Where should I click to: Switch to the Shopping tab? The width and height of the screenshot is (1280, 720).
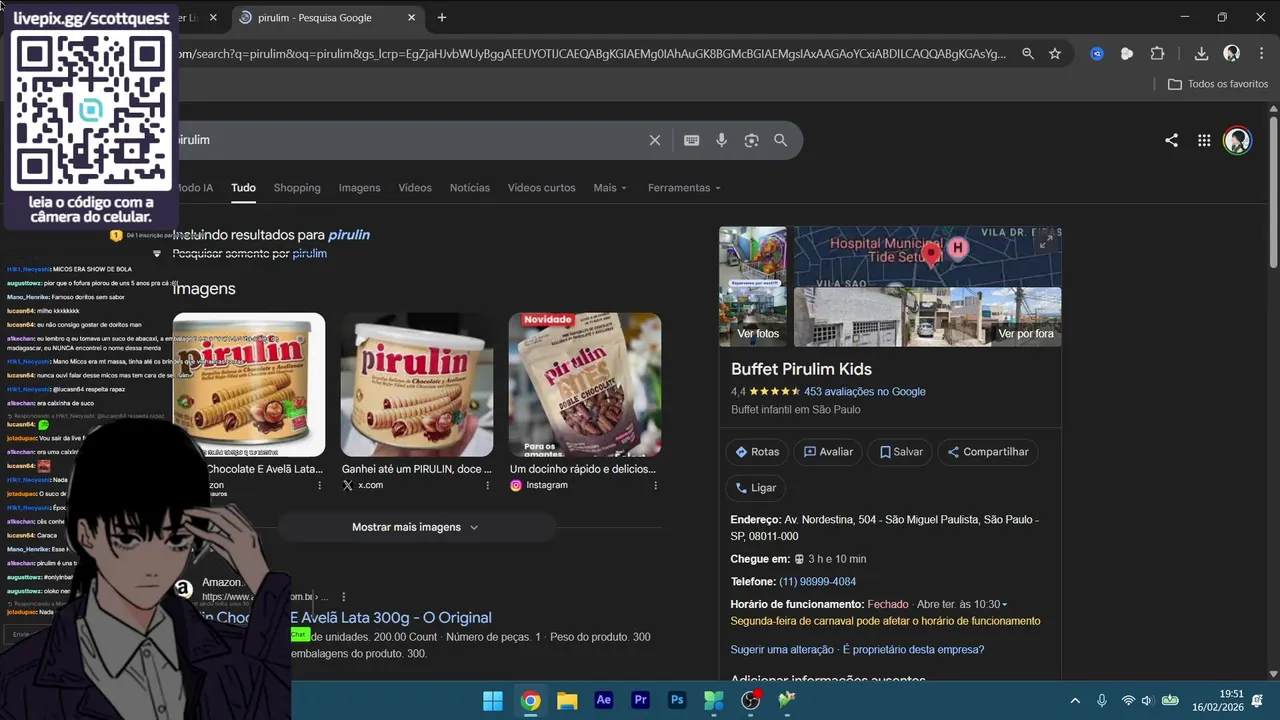tap(297, 188)
